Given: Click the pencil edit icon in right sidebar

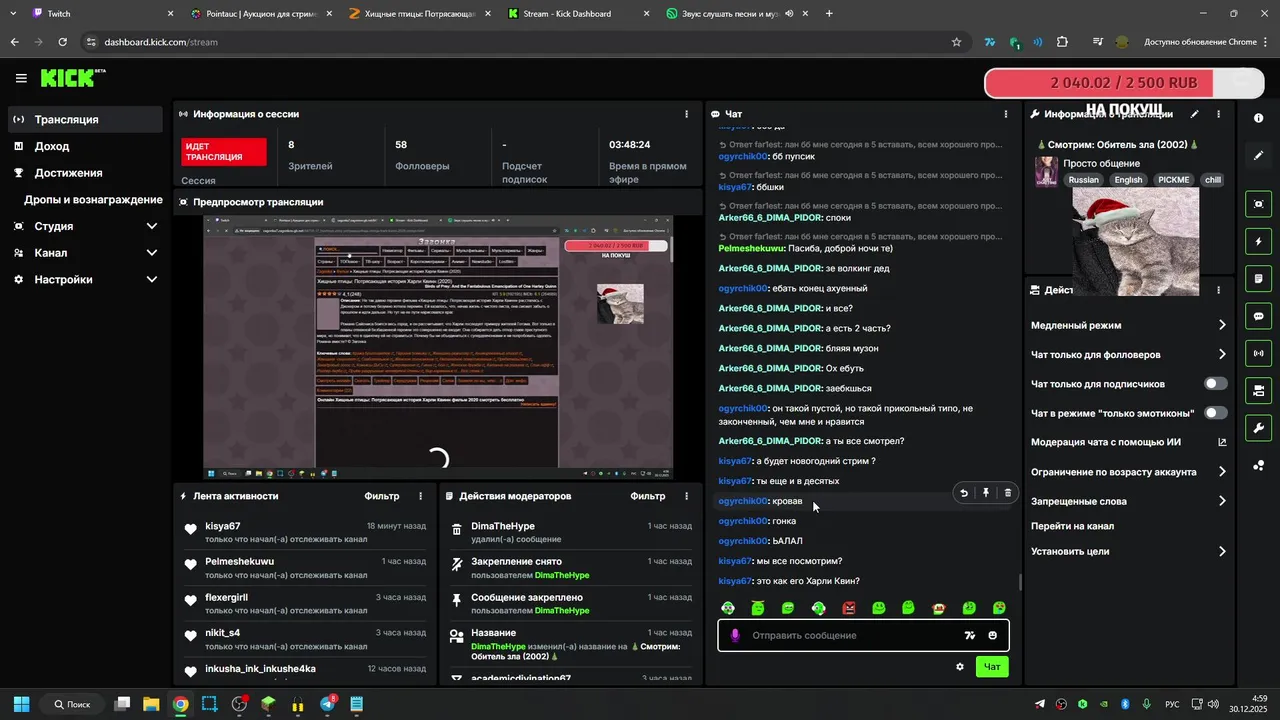Looking at the screenshot, I should 1258,156.
